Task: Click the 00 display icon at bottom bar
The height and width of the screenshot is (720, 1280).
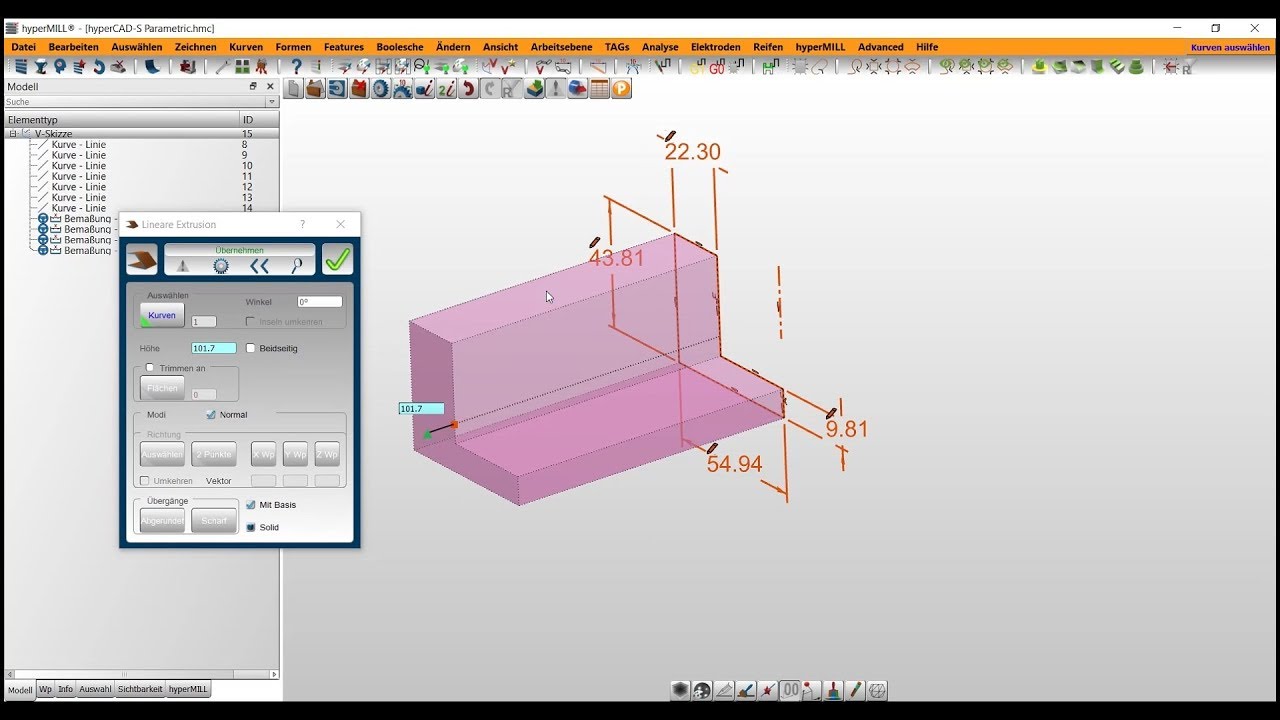Action: tap(791, 690)
